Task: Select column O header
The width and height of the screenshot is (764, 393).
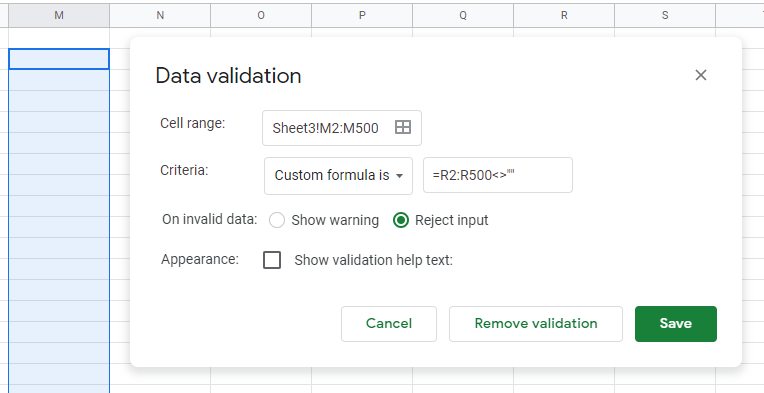Action: [x=261, y=16]
